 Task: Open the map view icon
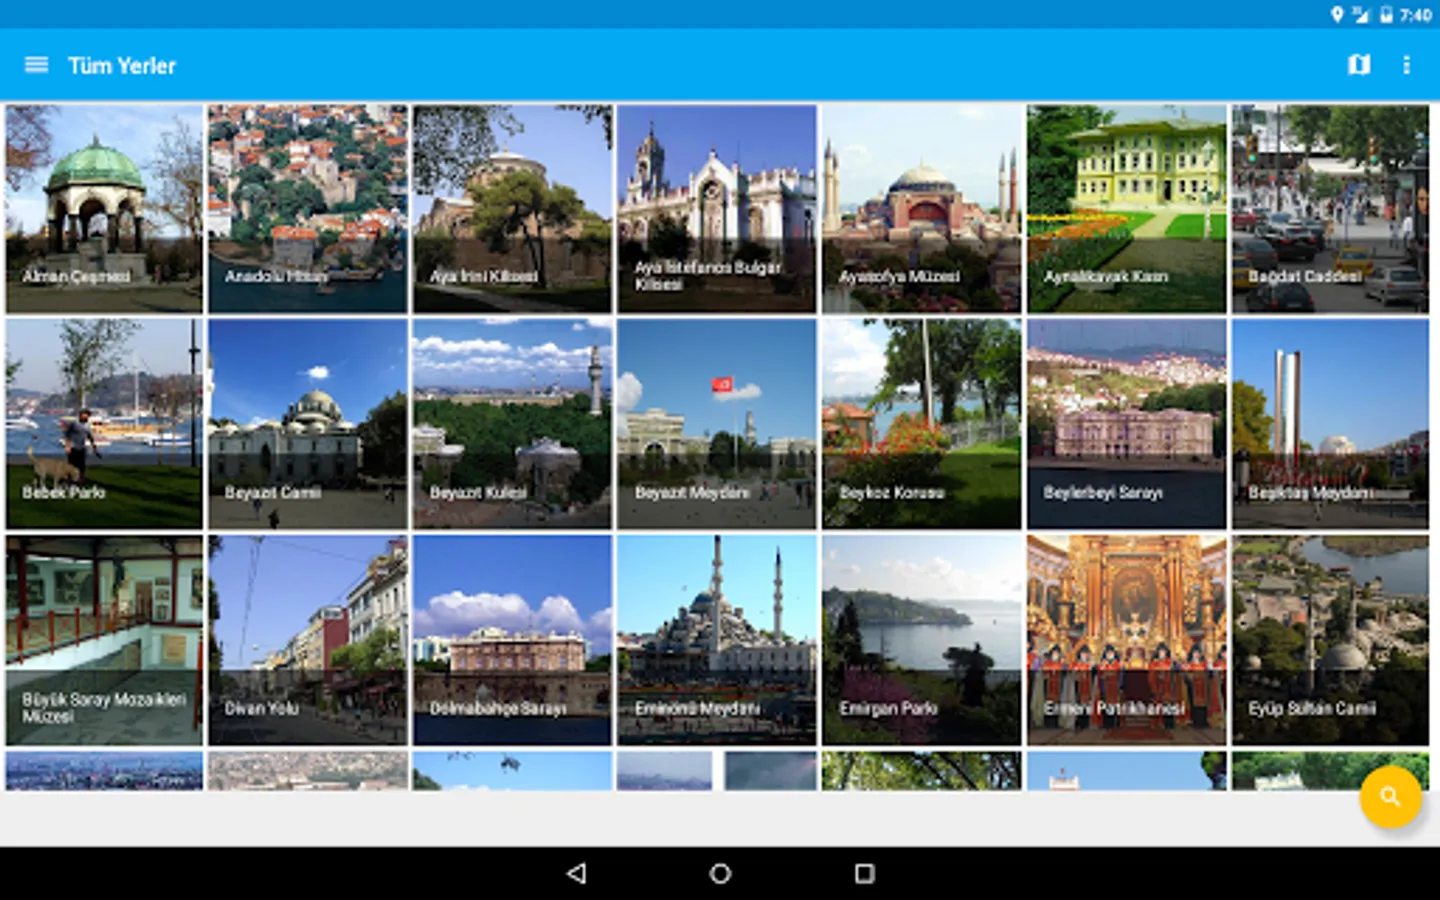tap(1358, 65)
